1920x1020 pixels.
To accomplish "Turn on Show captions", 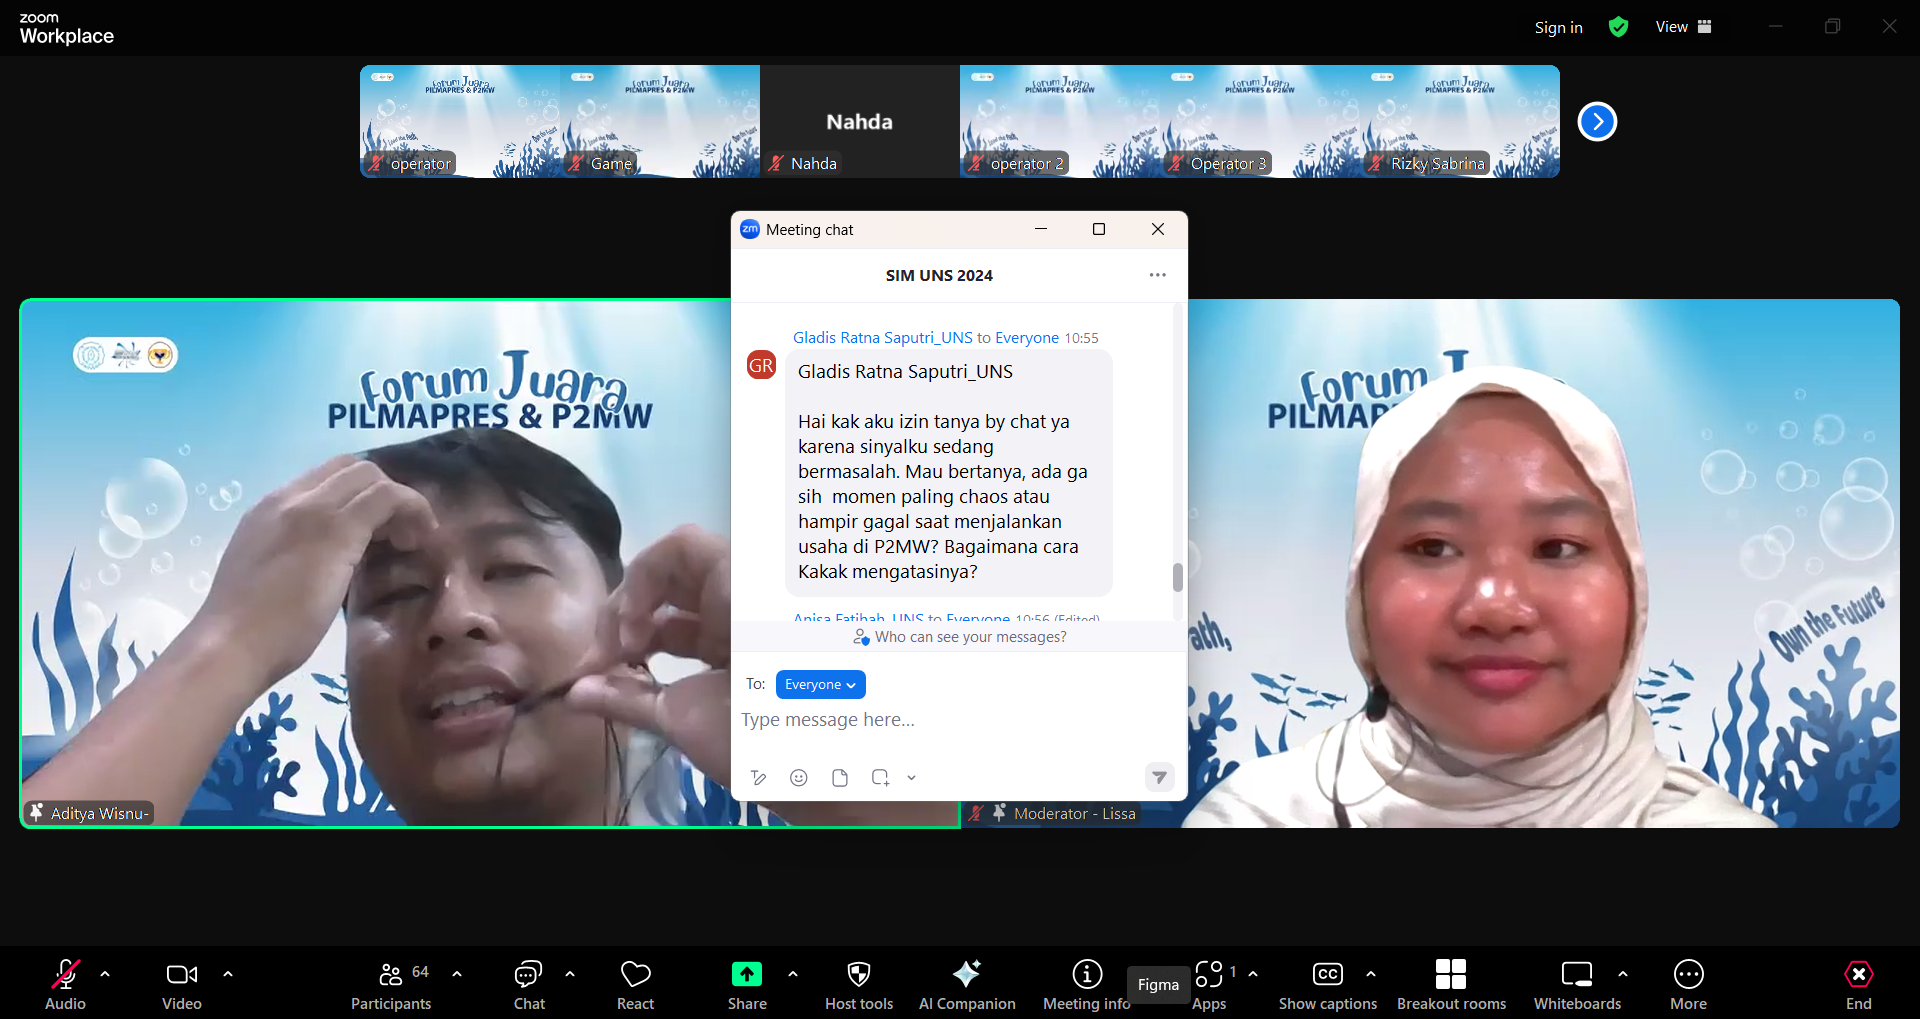I will point(1328,985).
